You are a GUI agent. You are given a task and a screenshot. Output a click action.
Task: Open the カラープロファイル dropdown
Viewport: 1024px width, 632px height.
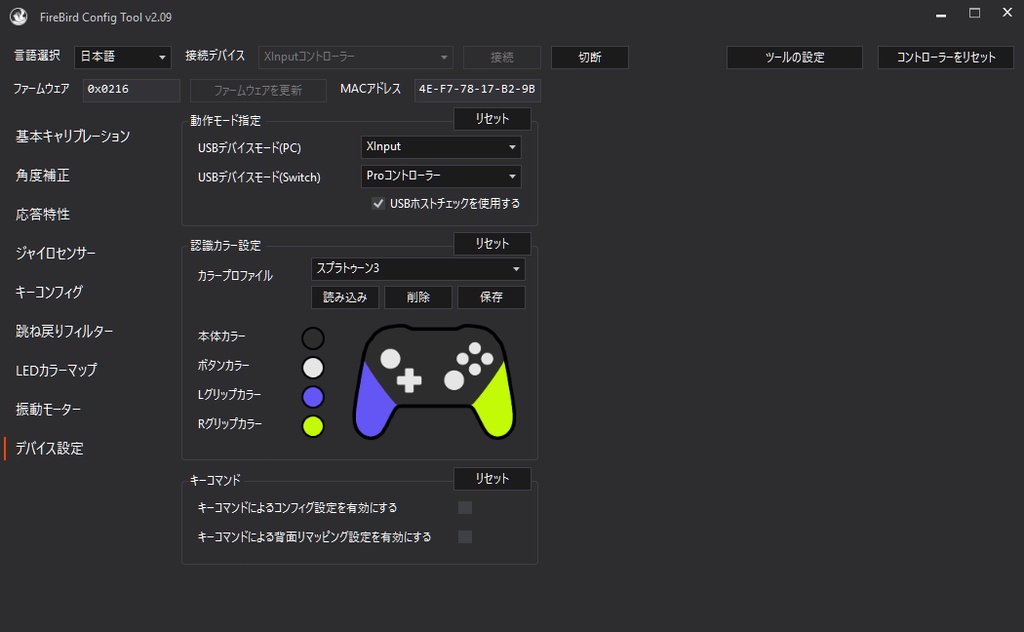tap(417, 268)
